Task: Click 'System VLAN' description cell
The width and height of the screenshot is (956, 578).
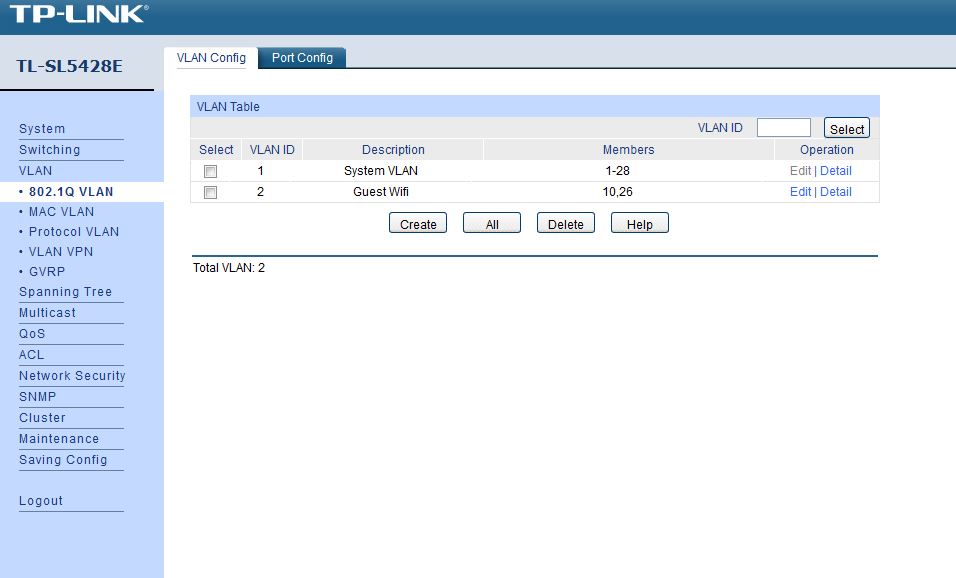Action: [381, 171]
